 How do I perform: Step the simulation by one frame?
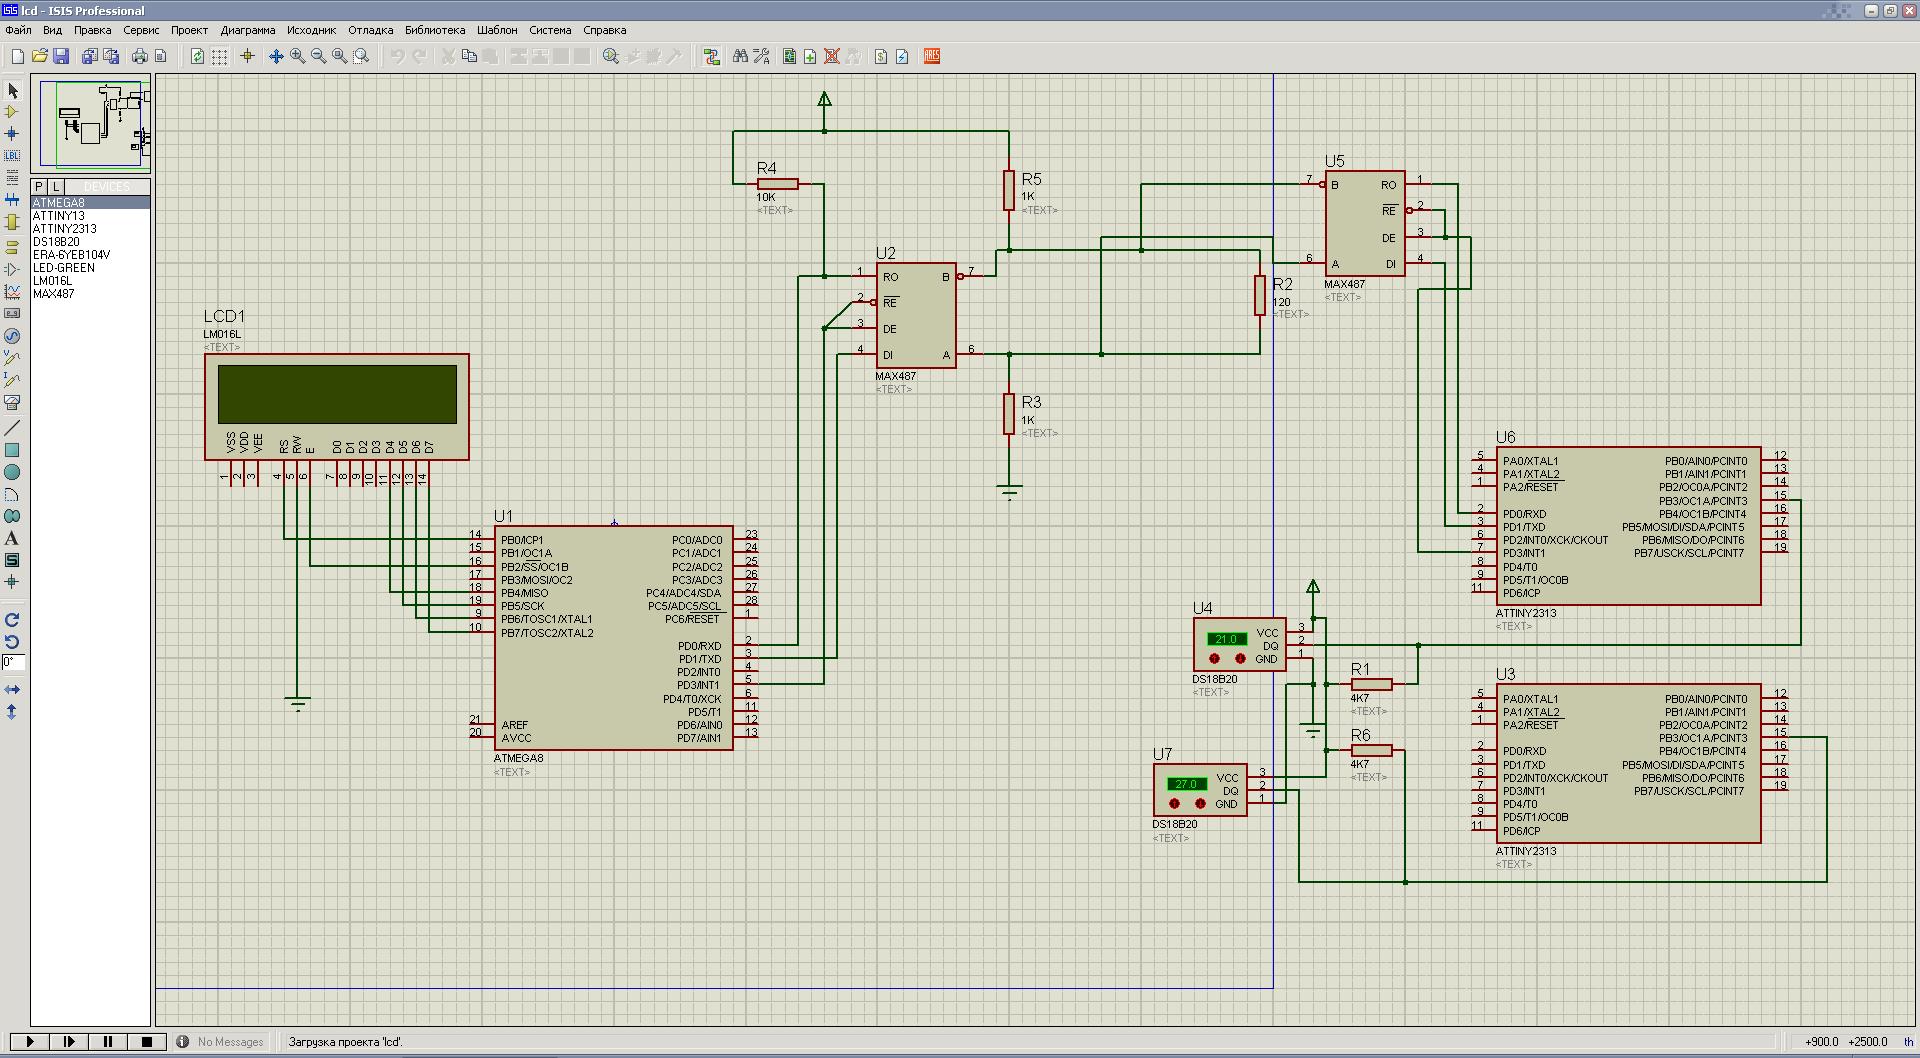69,1041
